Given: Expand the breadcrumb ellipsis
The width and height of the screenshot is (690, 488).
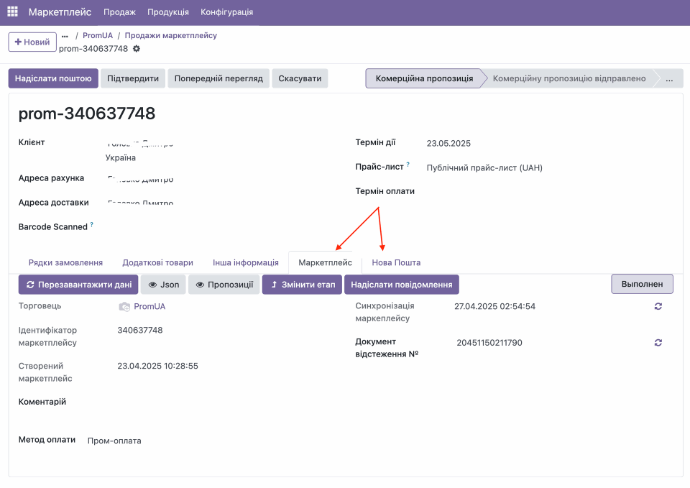Looking at the screenshot, I should (65, 36).
